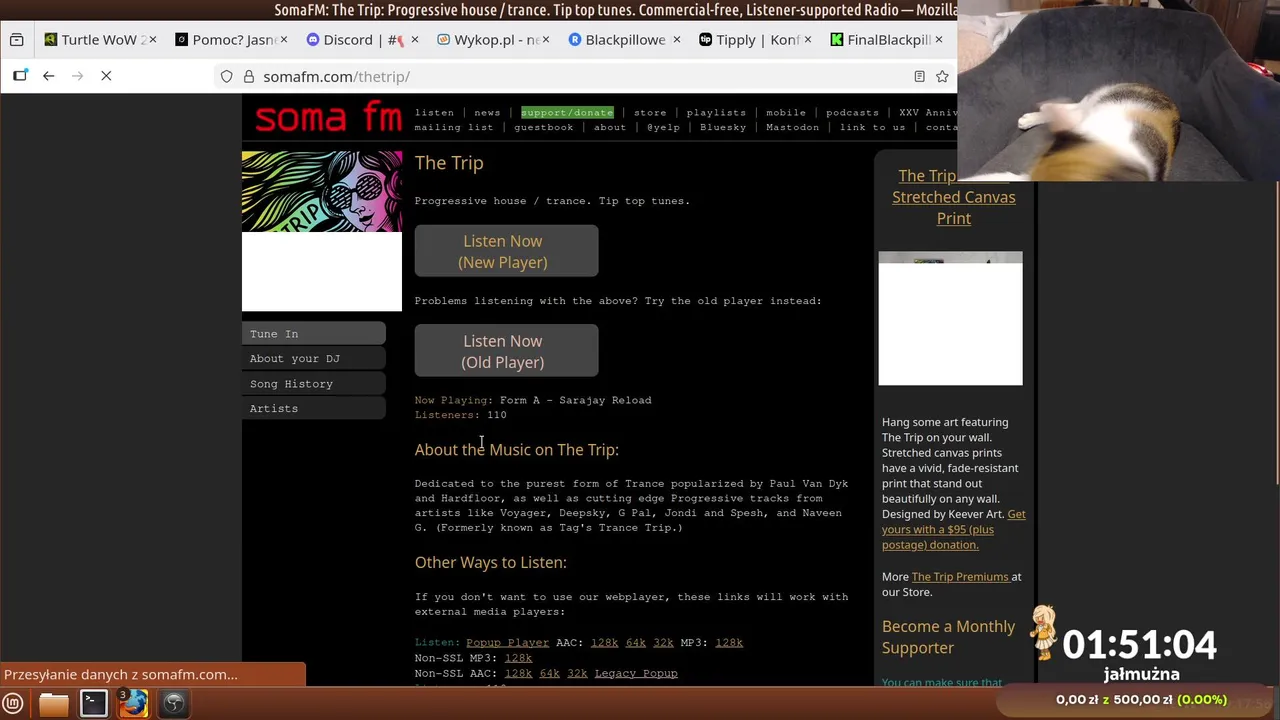This screenshot has width=1280, height=720.
Task: Open the Bluesky link
Action: (723, 127)
